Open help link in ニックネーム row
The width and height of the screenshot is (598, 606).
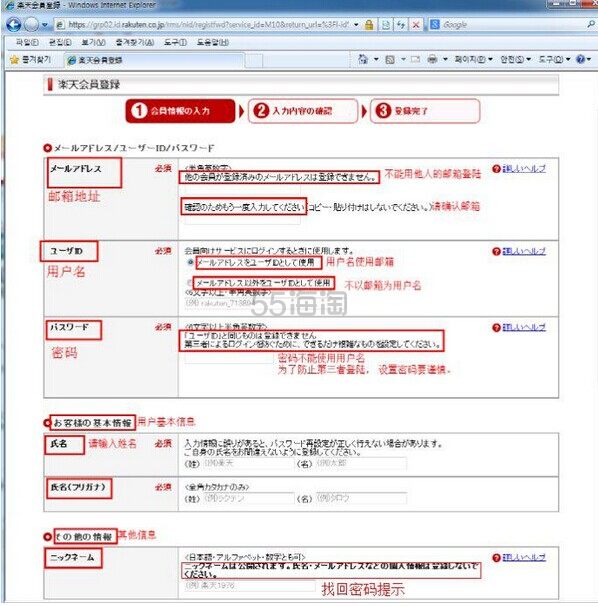(x=524, y=558)
